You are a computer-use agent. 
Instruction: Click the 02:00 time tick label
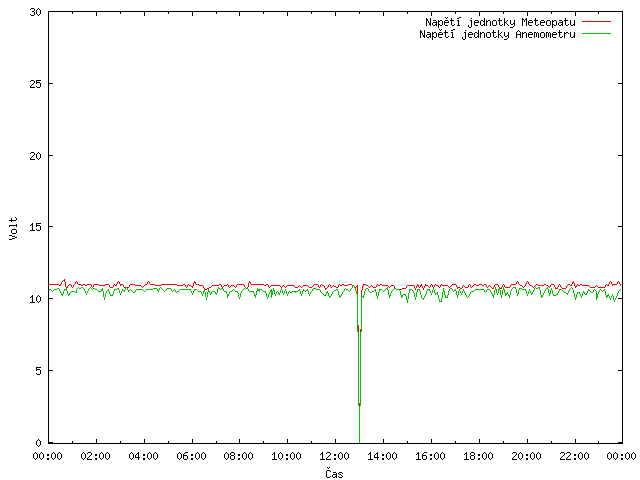click(96, 456)
